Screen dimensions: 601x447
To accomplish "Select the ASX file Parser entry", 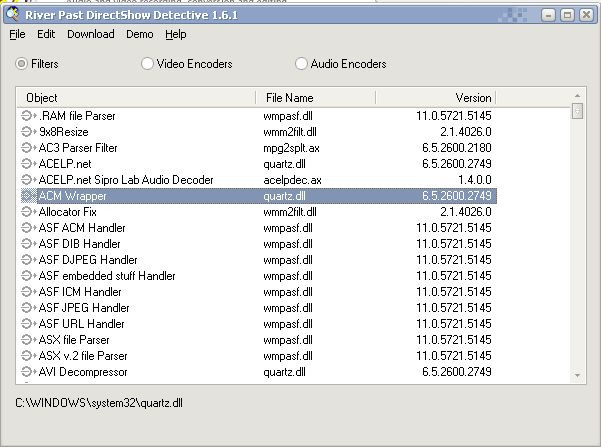I will pyautogui.click(x=257, y=340).
